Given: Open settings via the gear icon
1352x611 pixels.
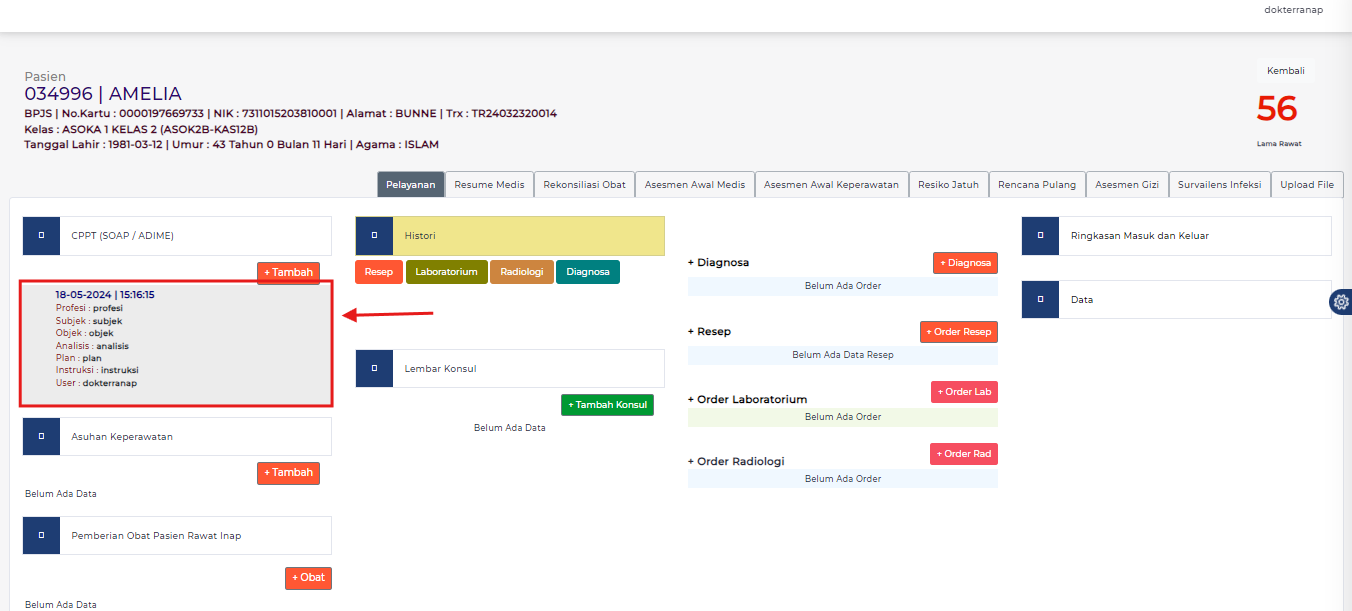Looking at the screenshot, I should 1340,301.
